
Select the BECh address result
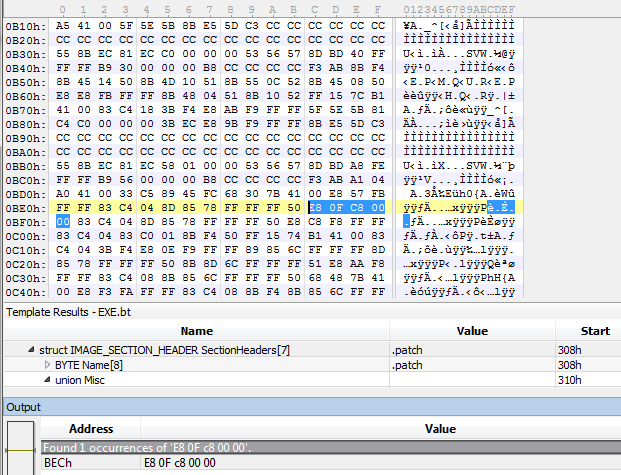(58, 463)
